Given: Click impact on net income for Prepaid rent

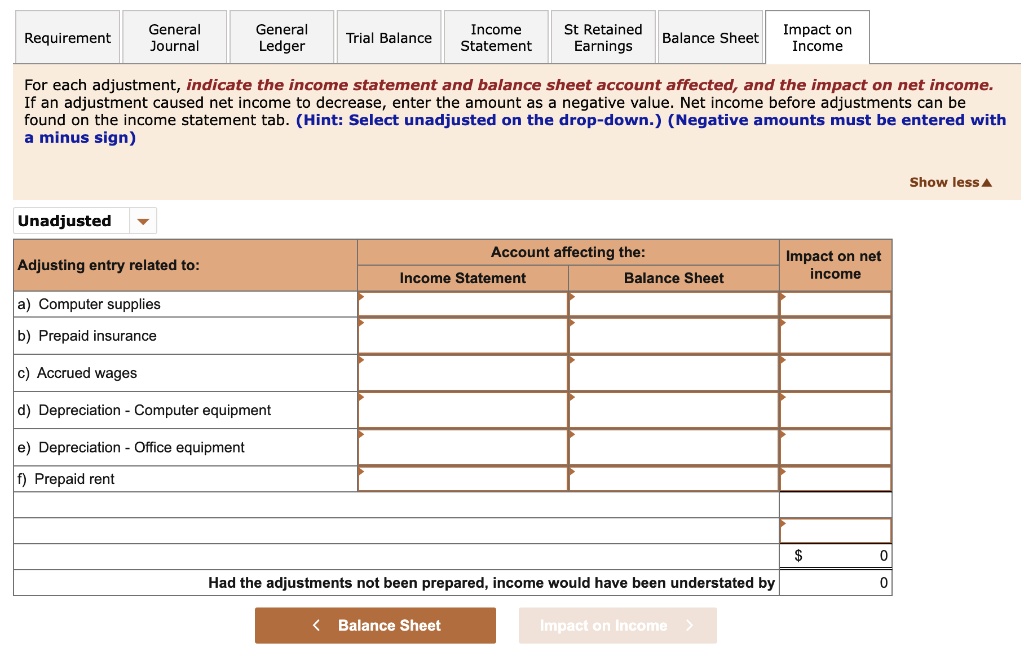Looking at the screenshot, I should point(835,479).
